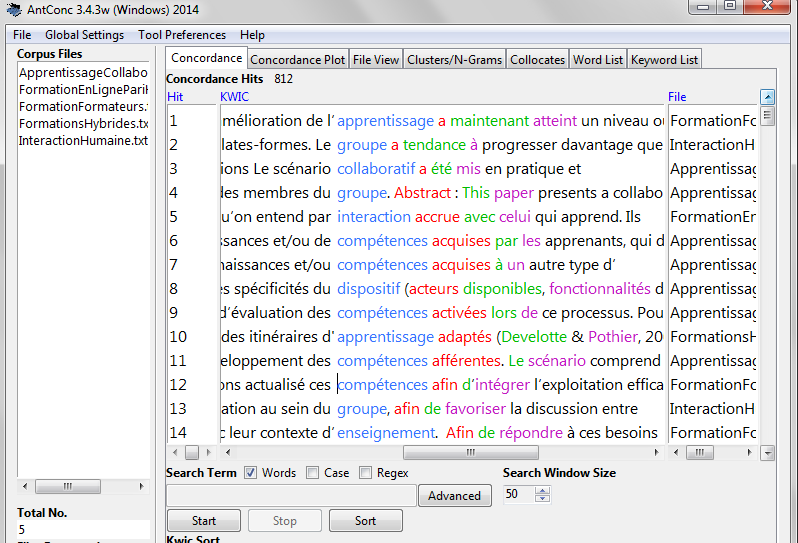This screenshot has height=543, width=798.
Task: Select corpus file FormationFormateurs
Action: (x=83, y=106)
